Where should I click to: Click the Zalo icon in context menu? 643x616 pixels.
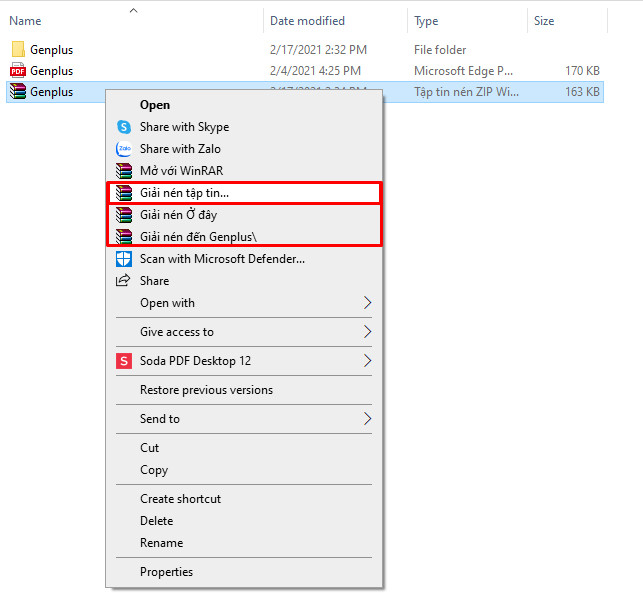point(124,149)
